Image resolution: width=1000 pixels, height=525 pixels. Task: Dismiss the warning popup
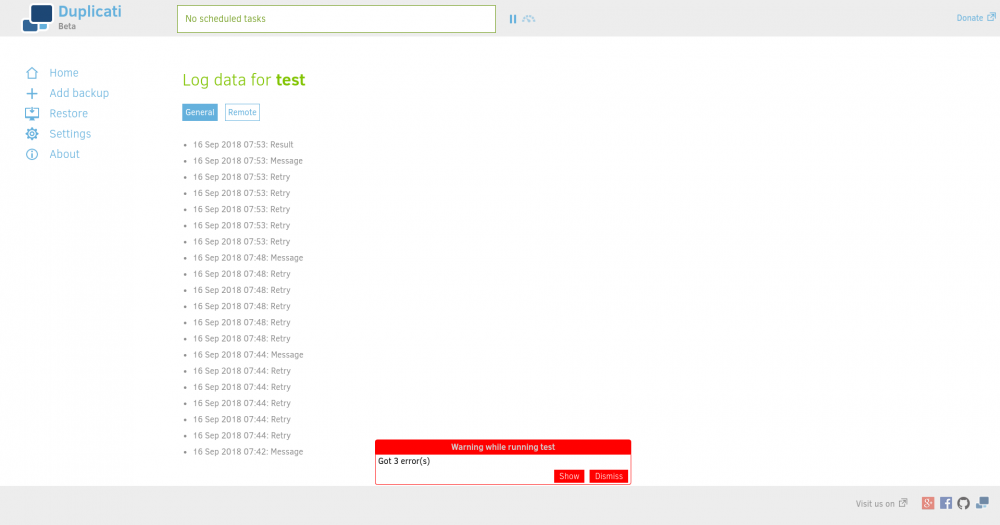coord(608,477)
